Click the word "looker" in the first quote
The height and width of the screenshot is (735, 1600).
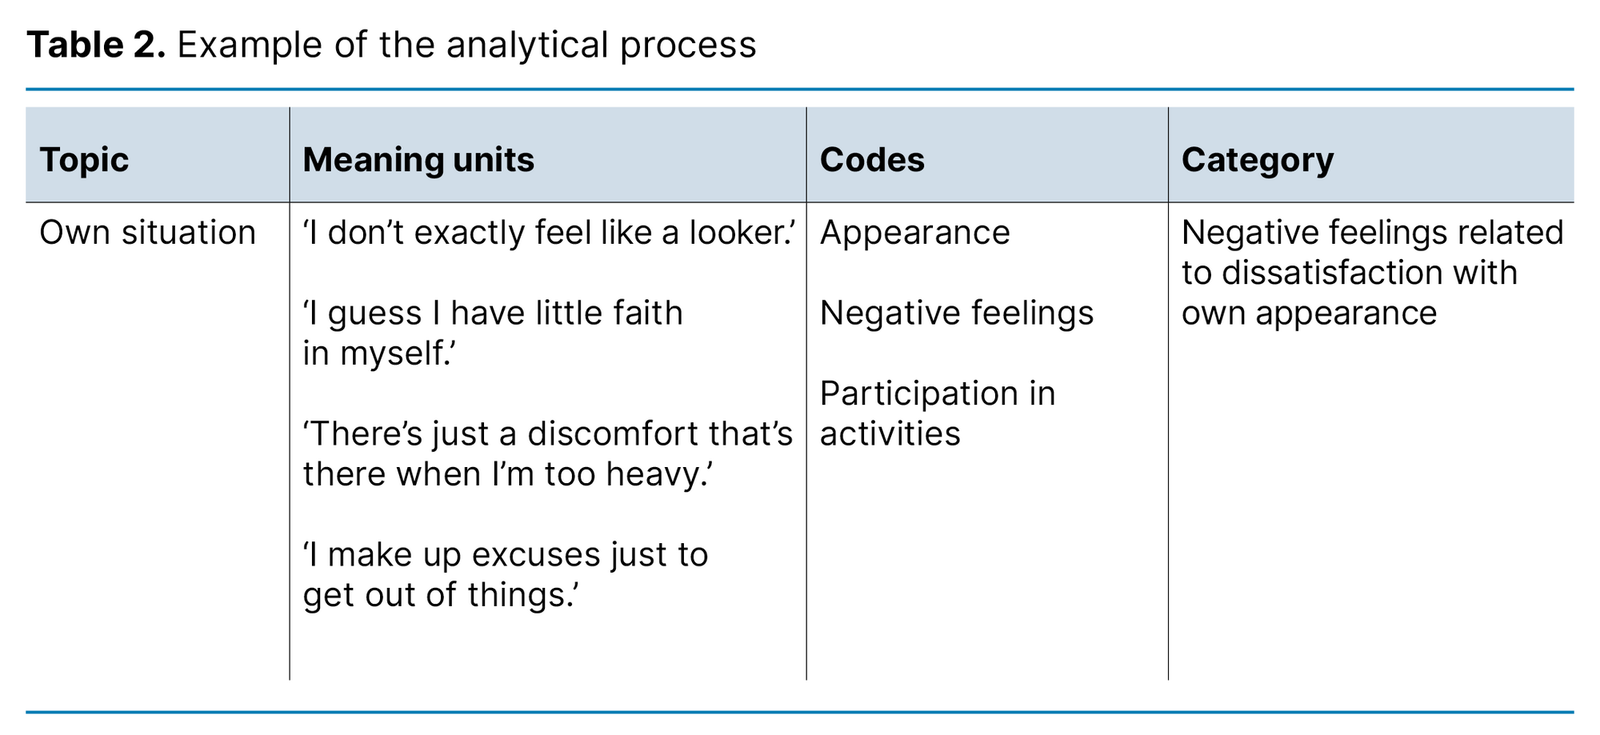pyautogui.click(x=738, y=232)
